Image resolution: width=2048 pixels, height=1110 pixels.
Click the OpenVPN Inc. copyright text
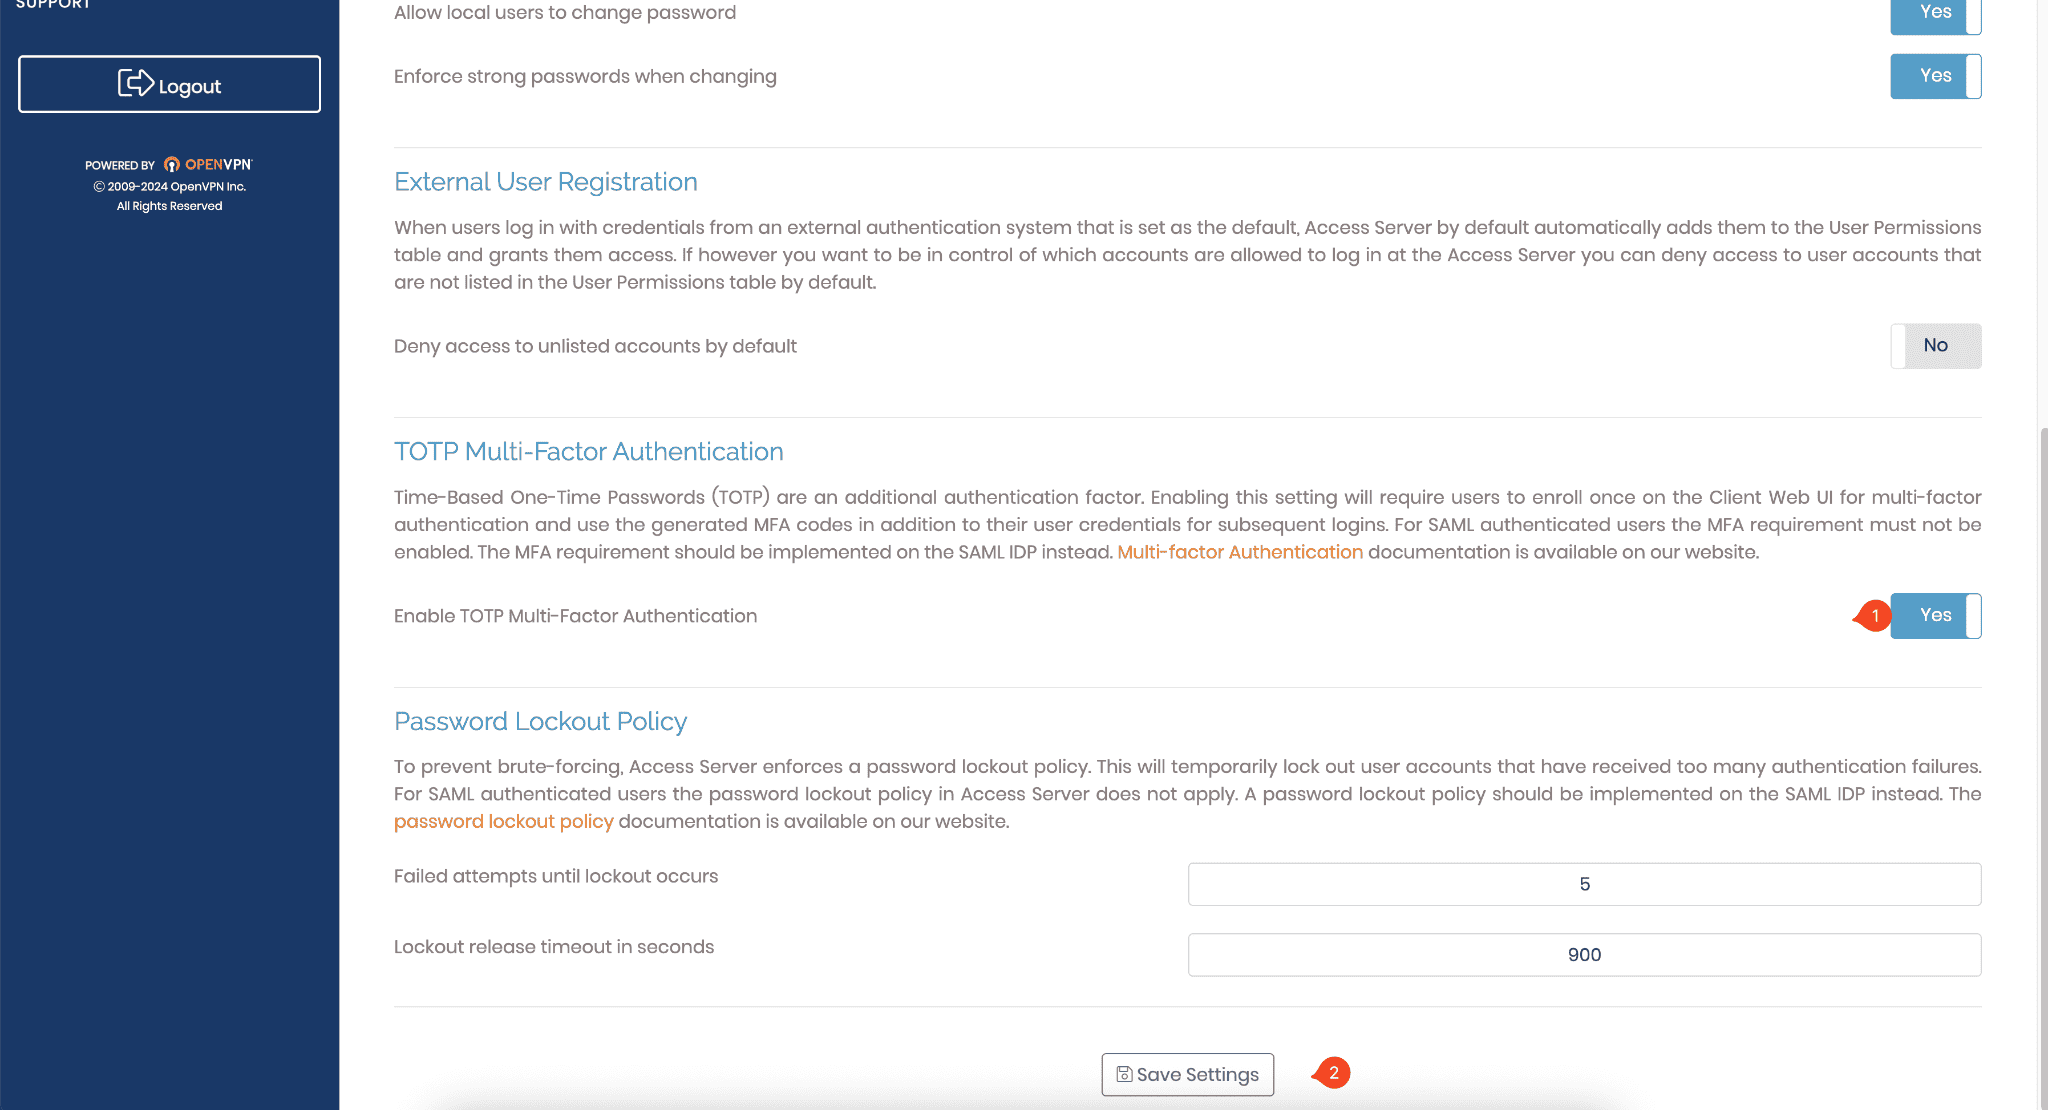click(x=169, y=187)
